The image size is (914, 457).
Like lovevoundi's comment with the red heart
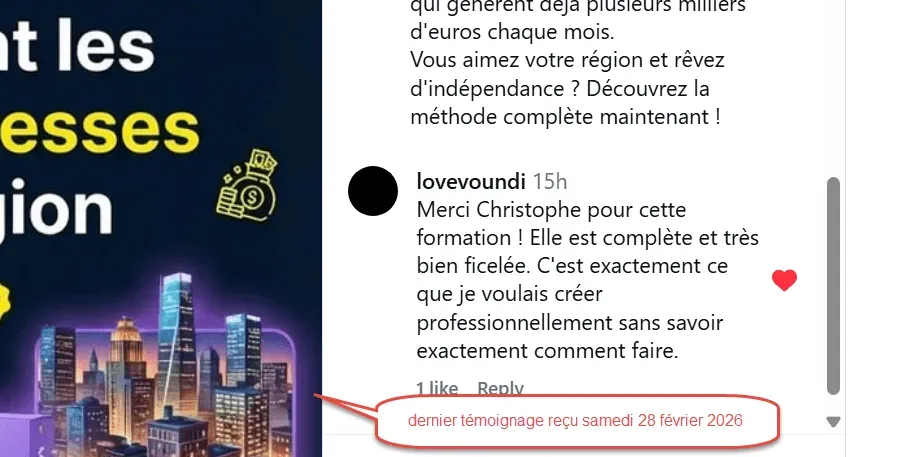[x=784, y=280]
